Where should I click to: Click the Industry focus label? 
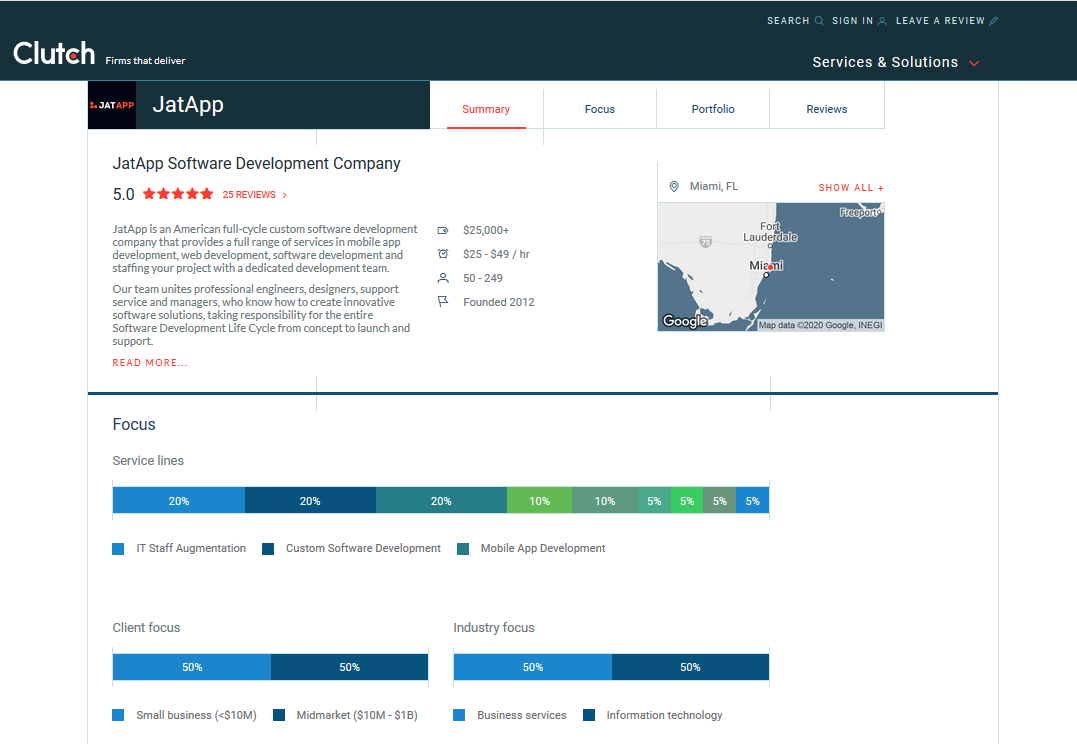coord(494,627)
